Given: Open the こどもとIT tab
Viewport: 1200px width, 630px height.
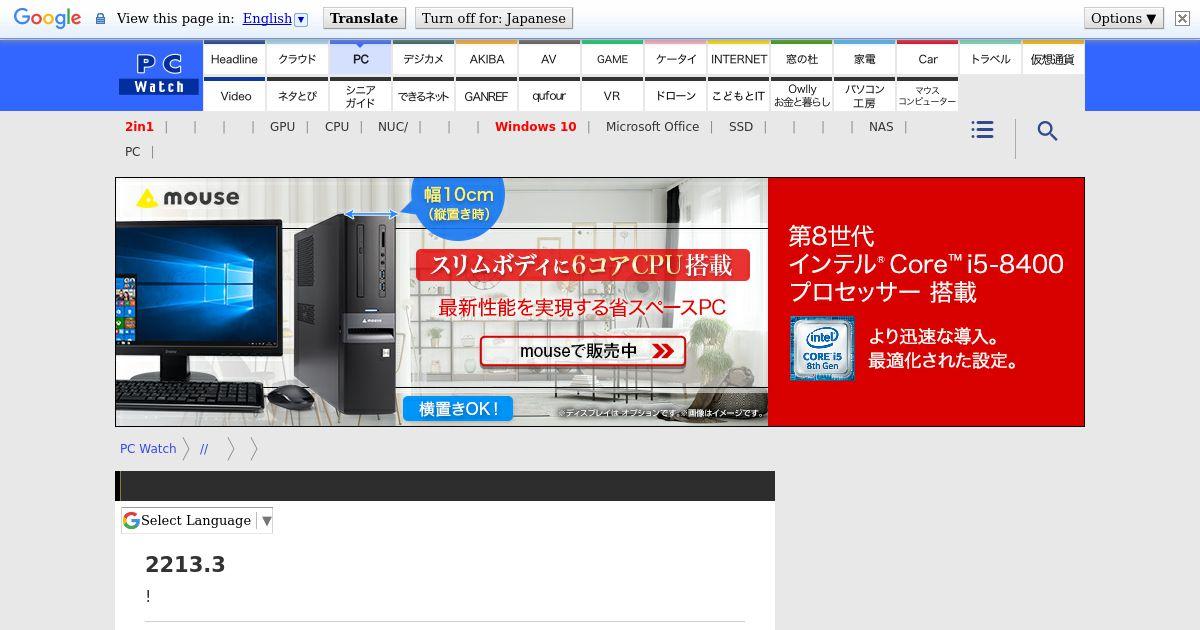Looking at the screenshot, I should [x=738, y=95].
